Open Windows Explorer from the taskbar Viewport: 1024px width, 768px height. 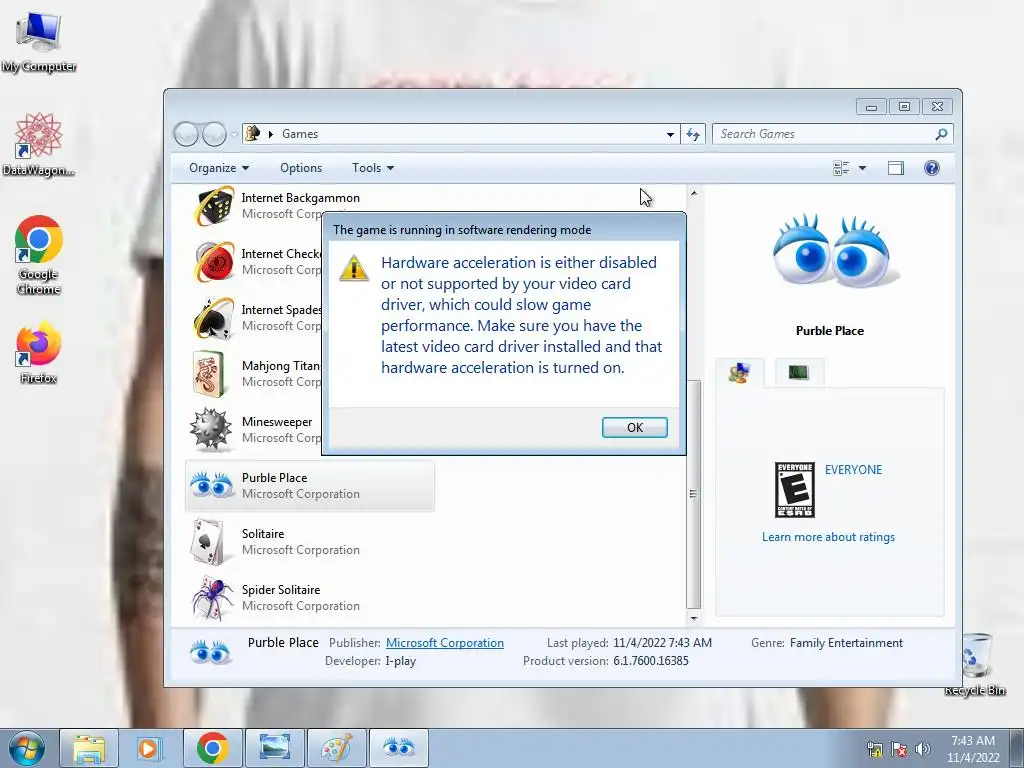click(89, 748)
